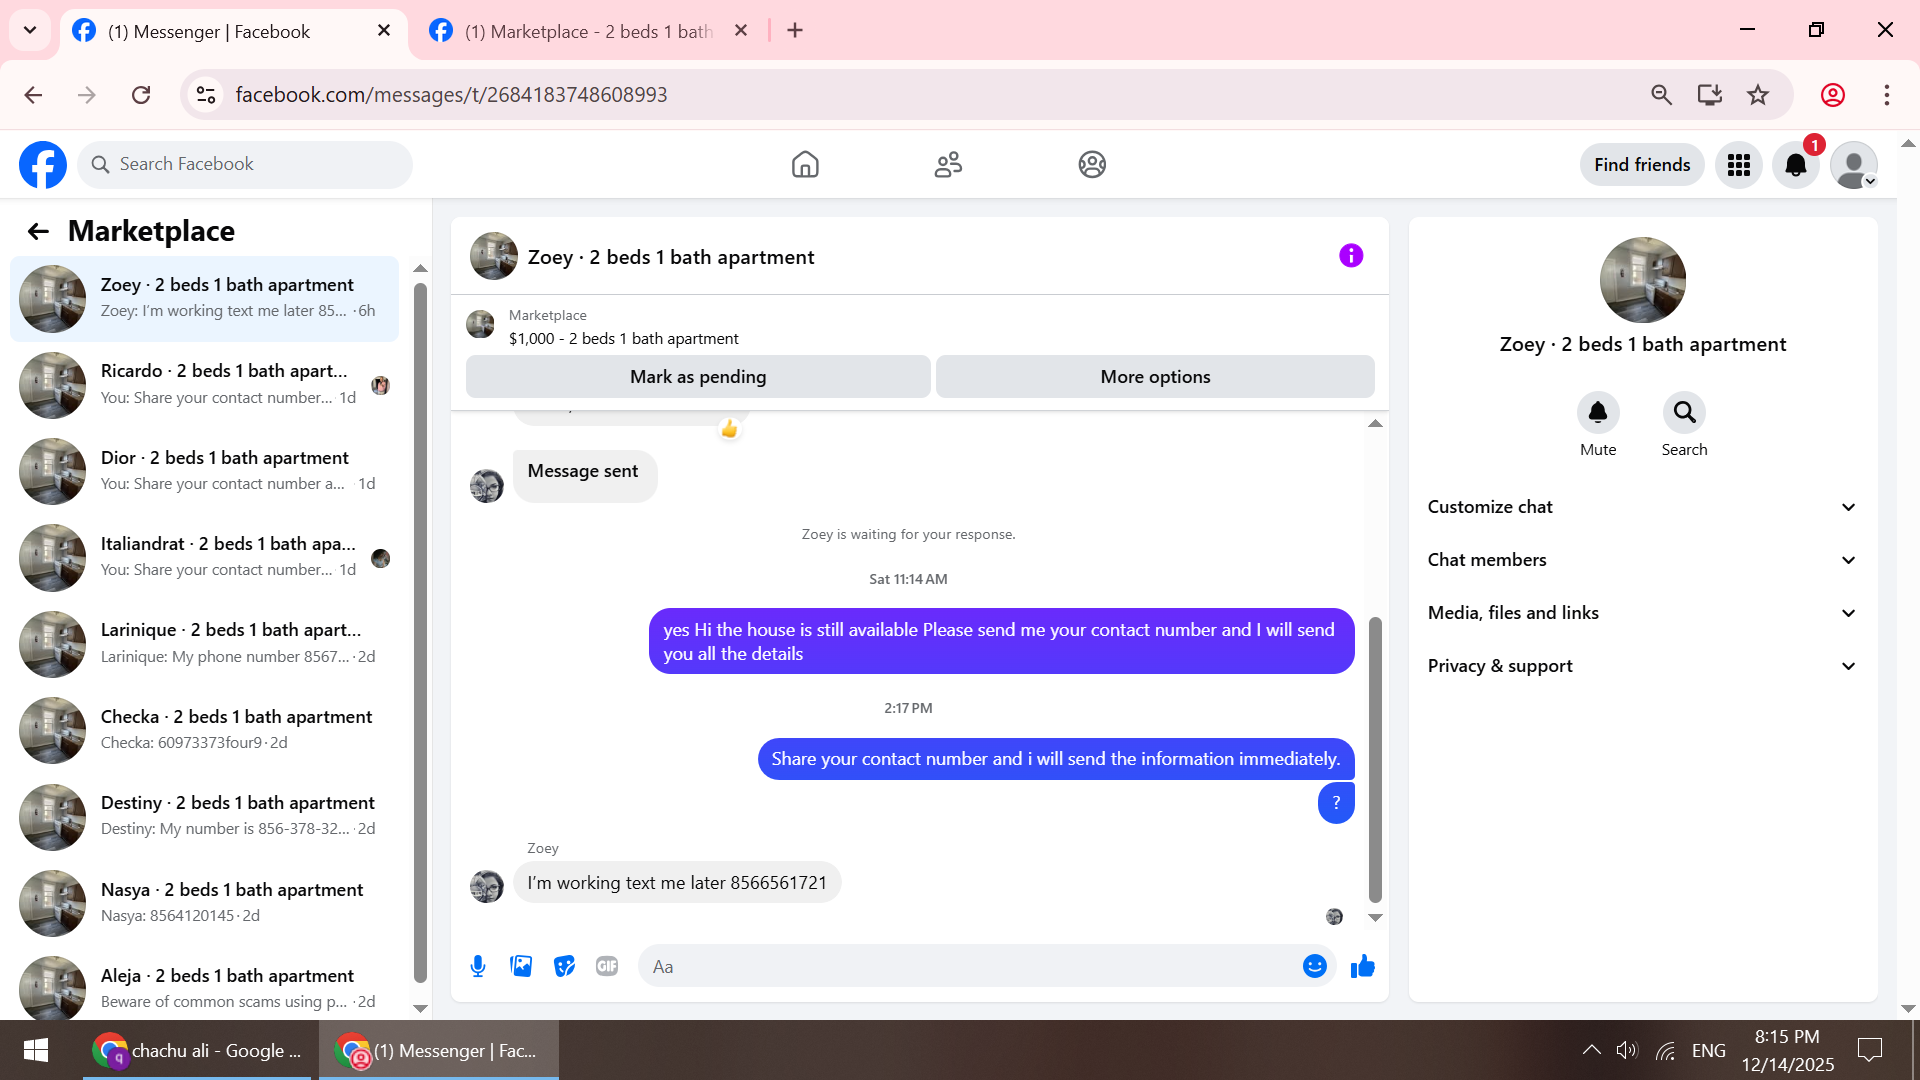
Task: Attach a photo using image icon
Action: click(521, 966)
